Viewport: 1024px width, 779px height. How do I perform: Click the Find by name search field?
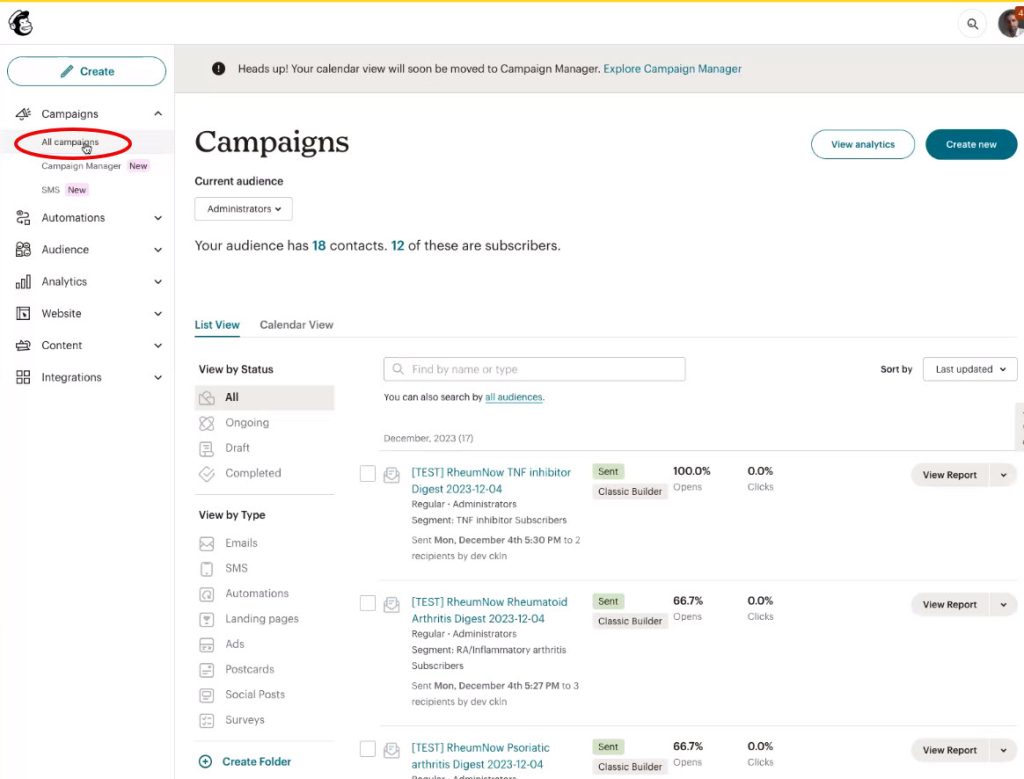tap(534, 369)
